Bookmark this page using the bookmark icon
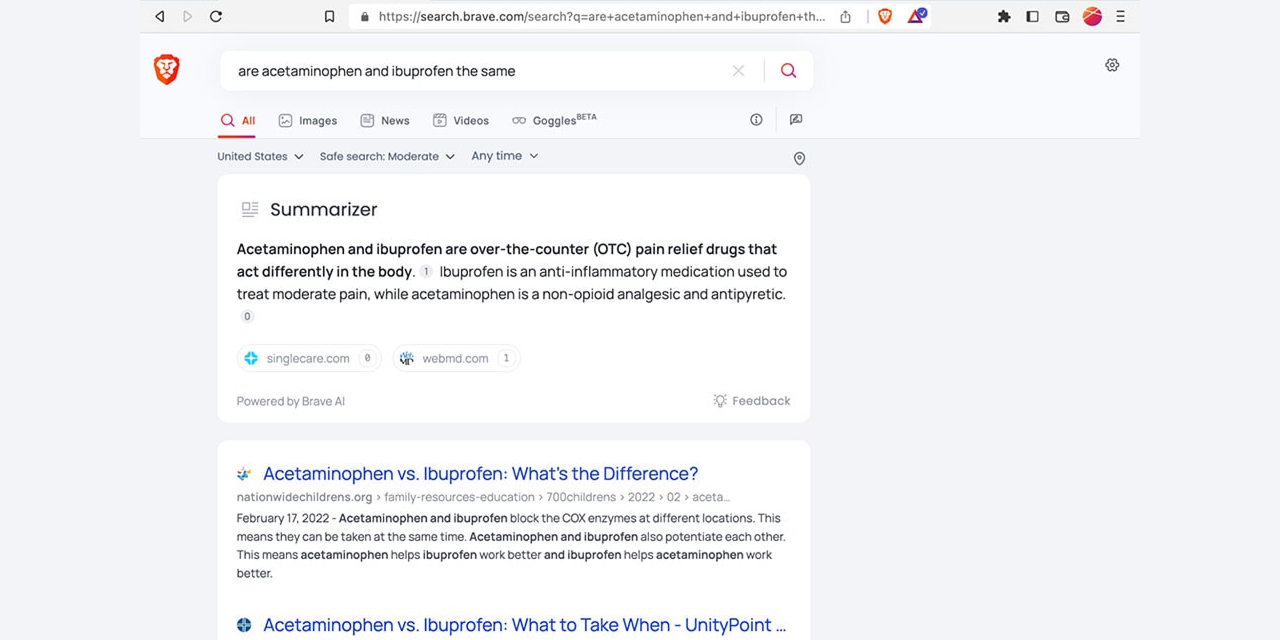The height and width of the screenshot is (640, 1280). click(x=329, y=16)
